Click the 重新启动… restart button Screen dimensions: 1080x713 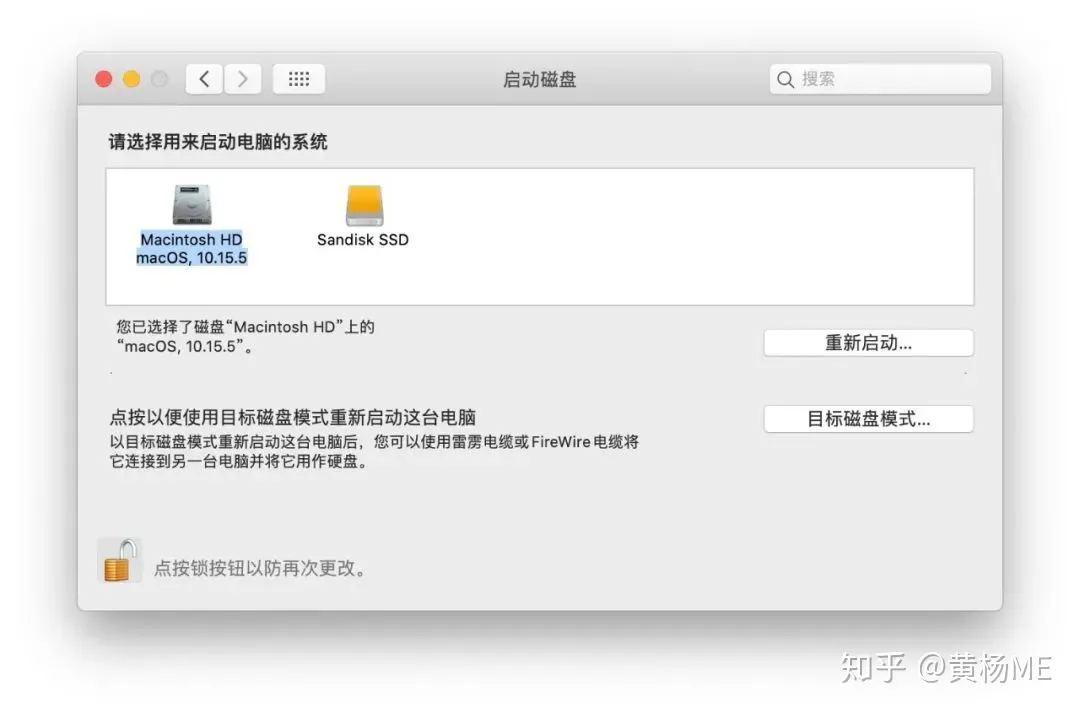tap(869, 342)
